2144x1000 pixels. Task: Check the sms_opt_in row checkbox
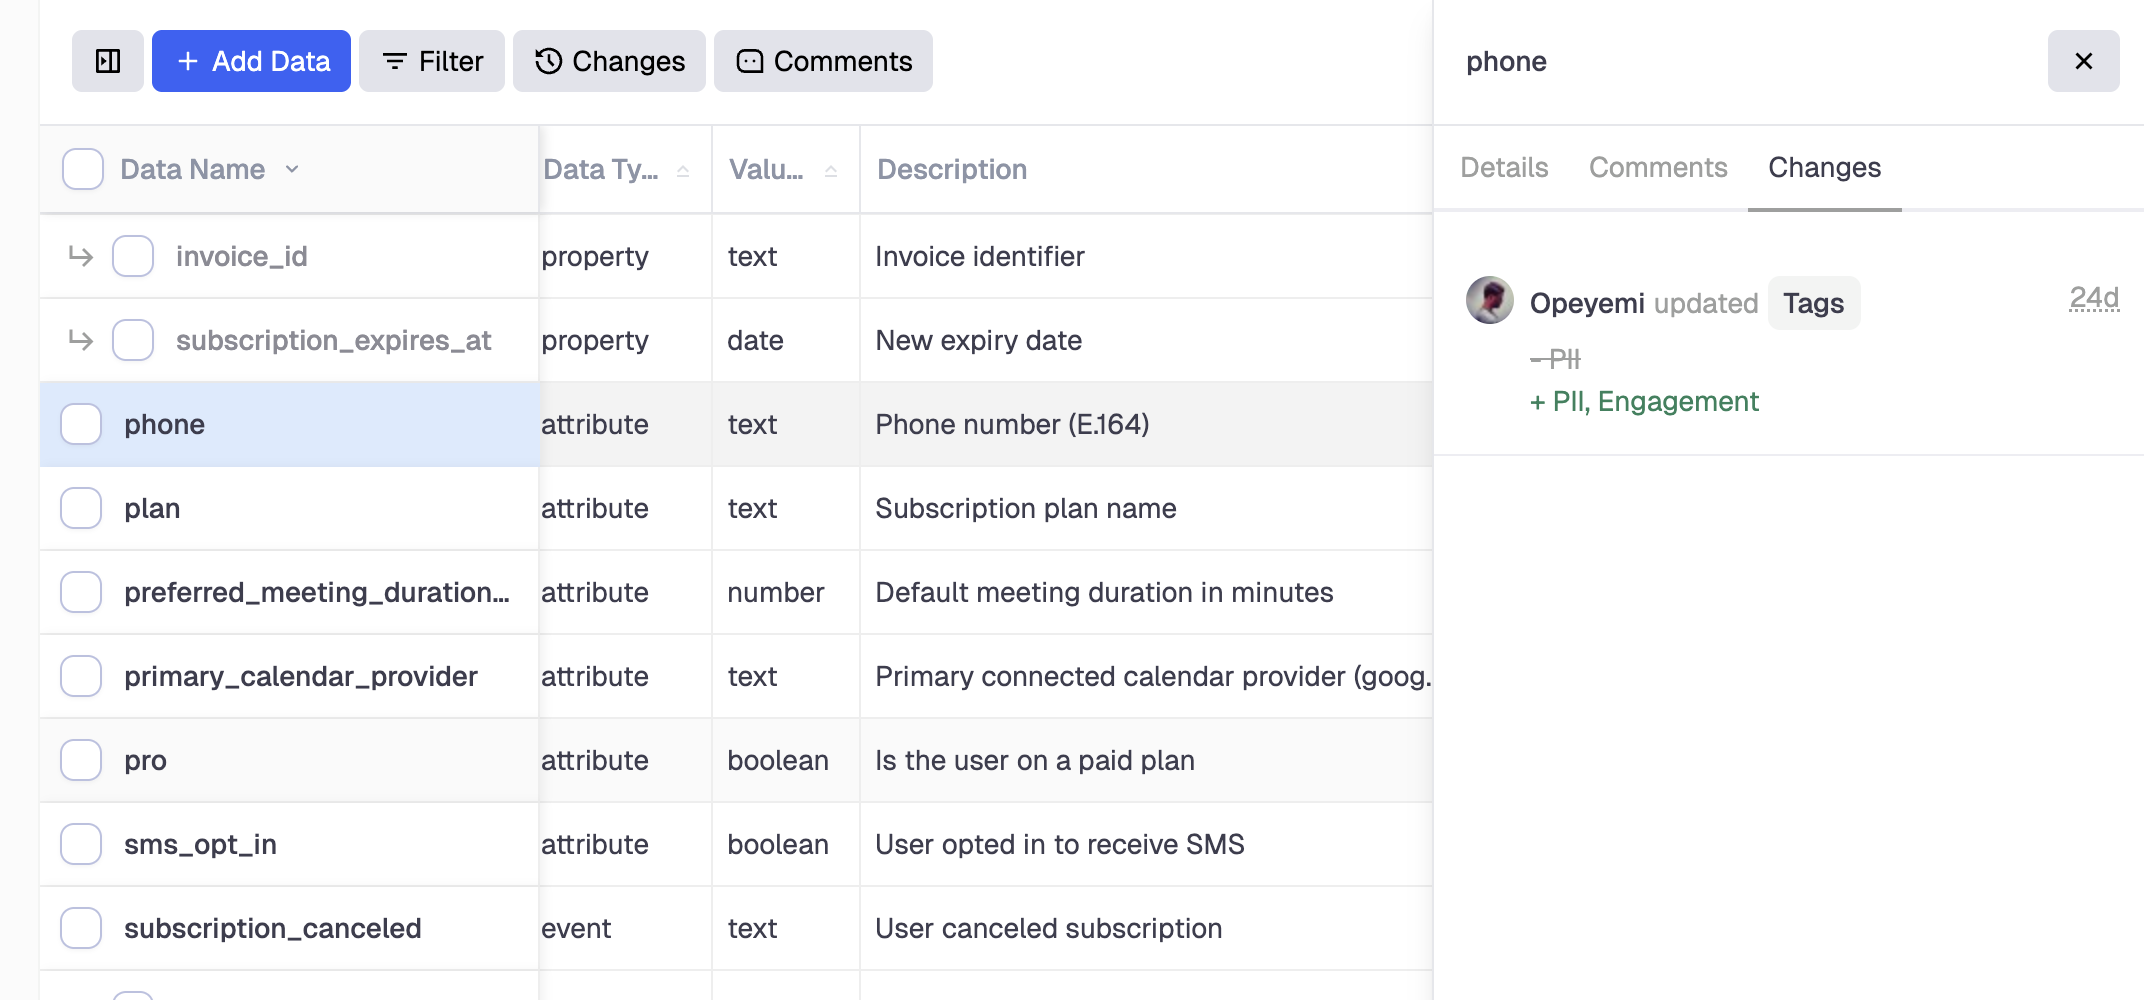[81, 844]
